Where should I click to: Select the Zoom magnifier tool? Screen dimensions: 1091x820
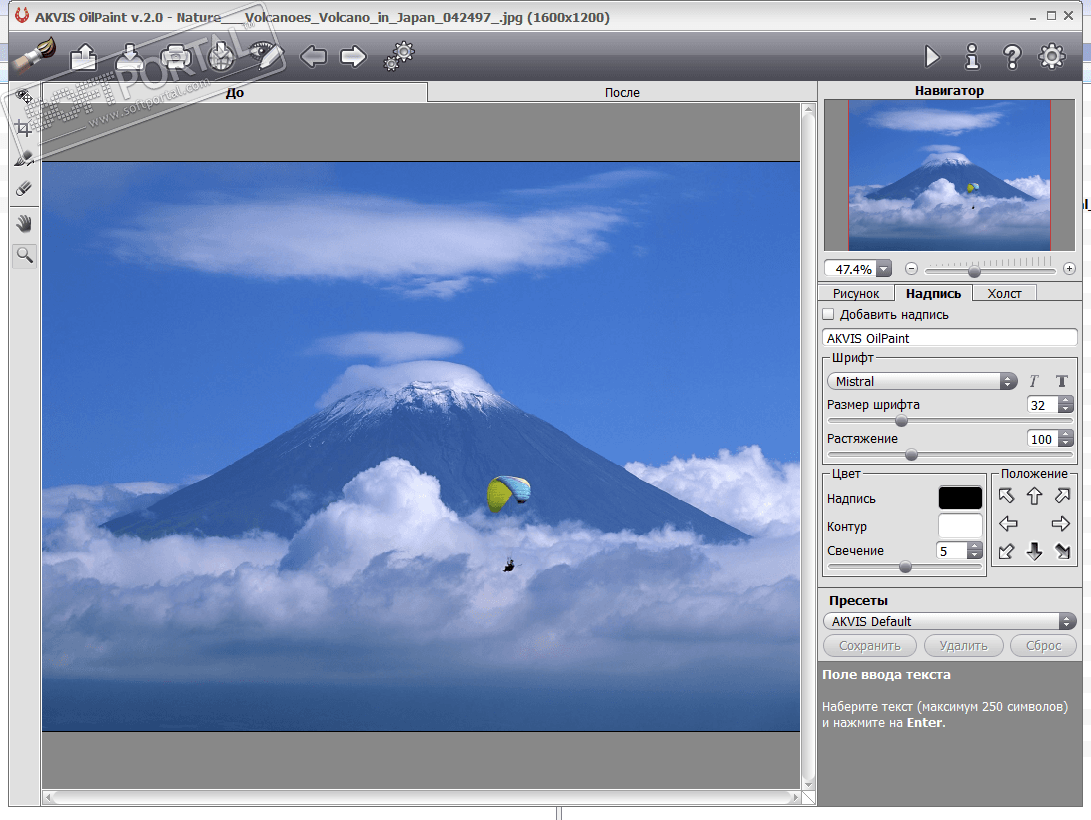pyautogui.click(x=24, y=256)
